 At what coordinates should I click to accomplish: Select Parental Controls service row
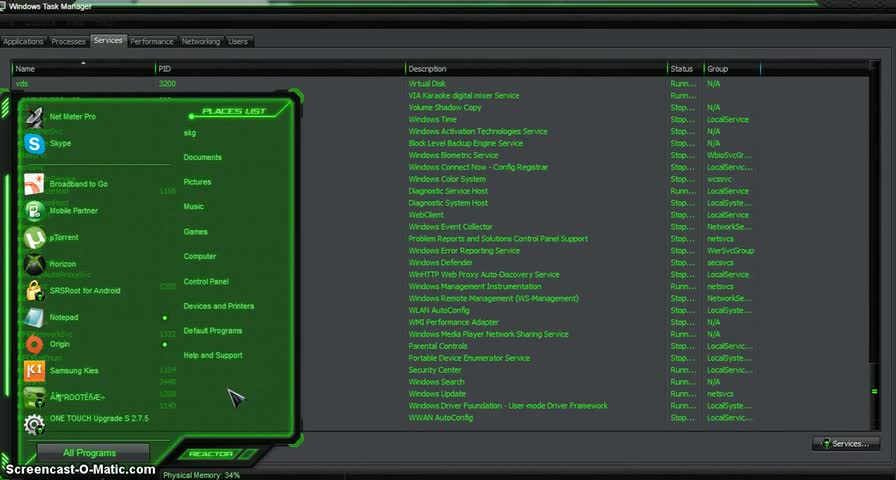point(440,346)
